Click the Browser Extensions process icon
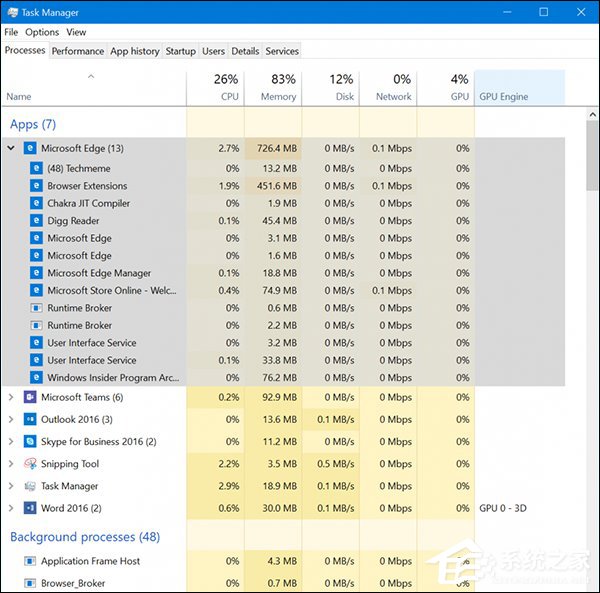 coord(36,186)
